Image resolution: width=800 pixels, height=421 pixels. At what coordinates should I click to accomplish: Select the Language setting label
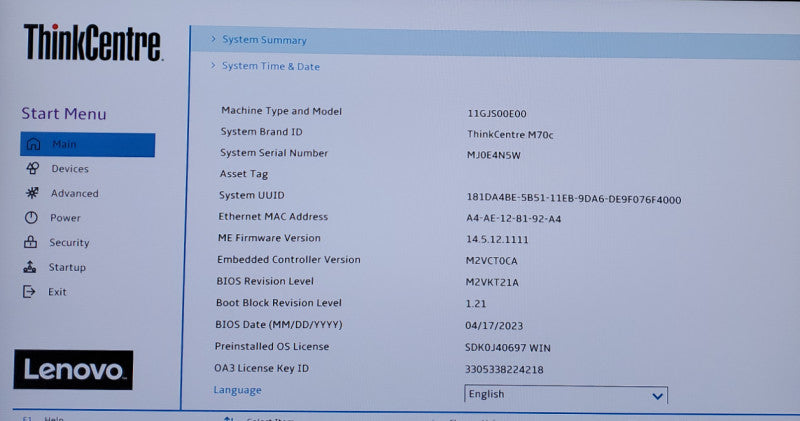pos(237,390)
